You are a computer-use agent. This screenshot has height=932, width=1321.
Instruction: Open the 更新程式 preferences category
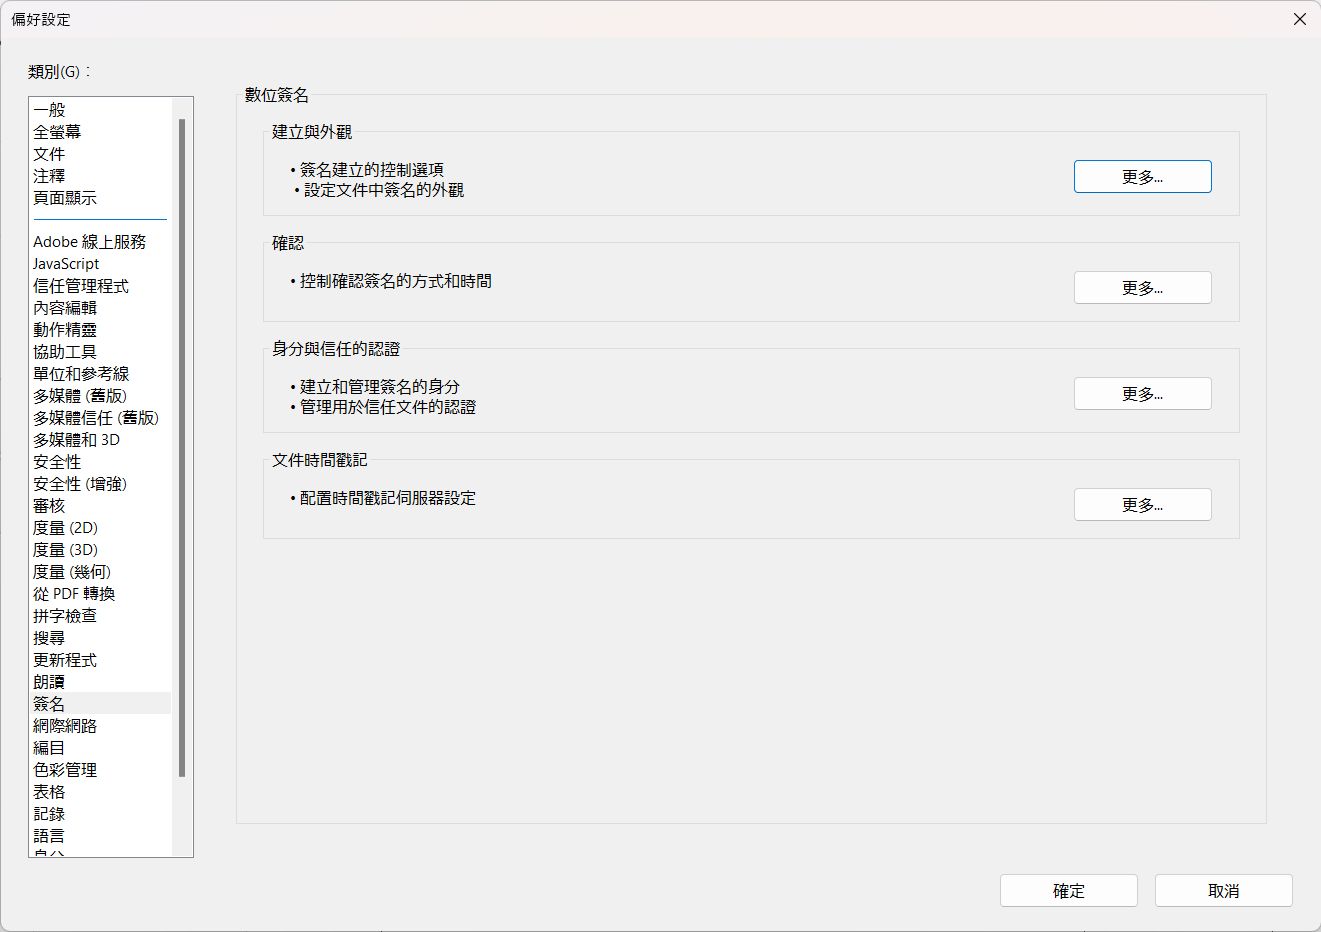point(64,659)
